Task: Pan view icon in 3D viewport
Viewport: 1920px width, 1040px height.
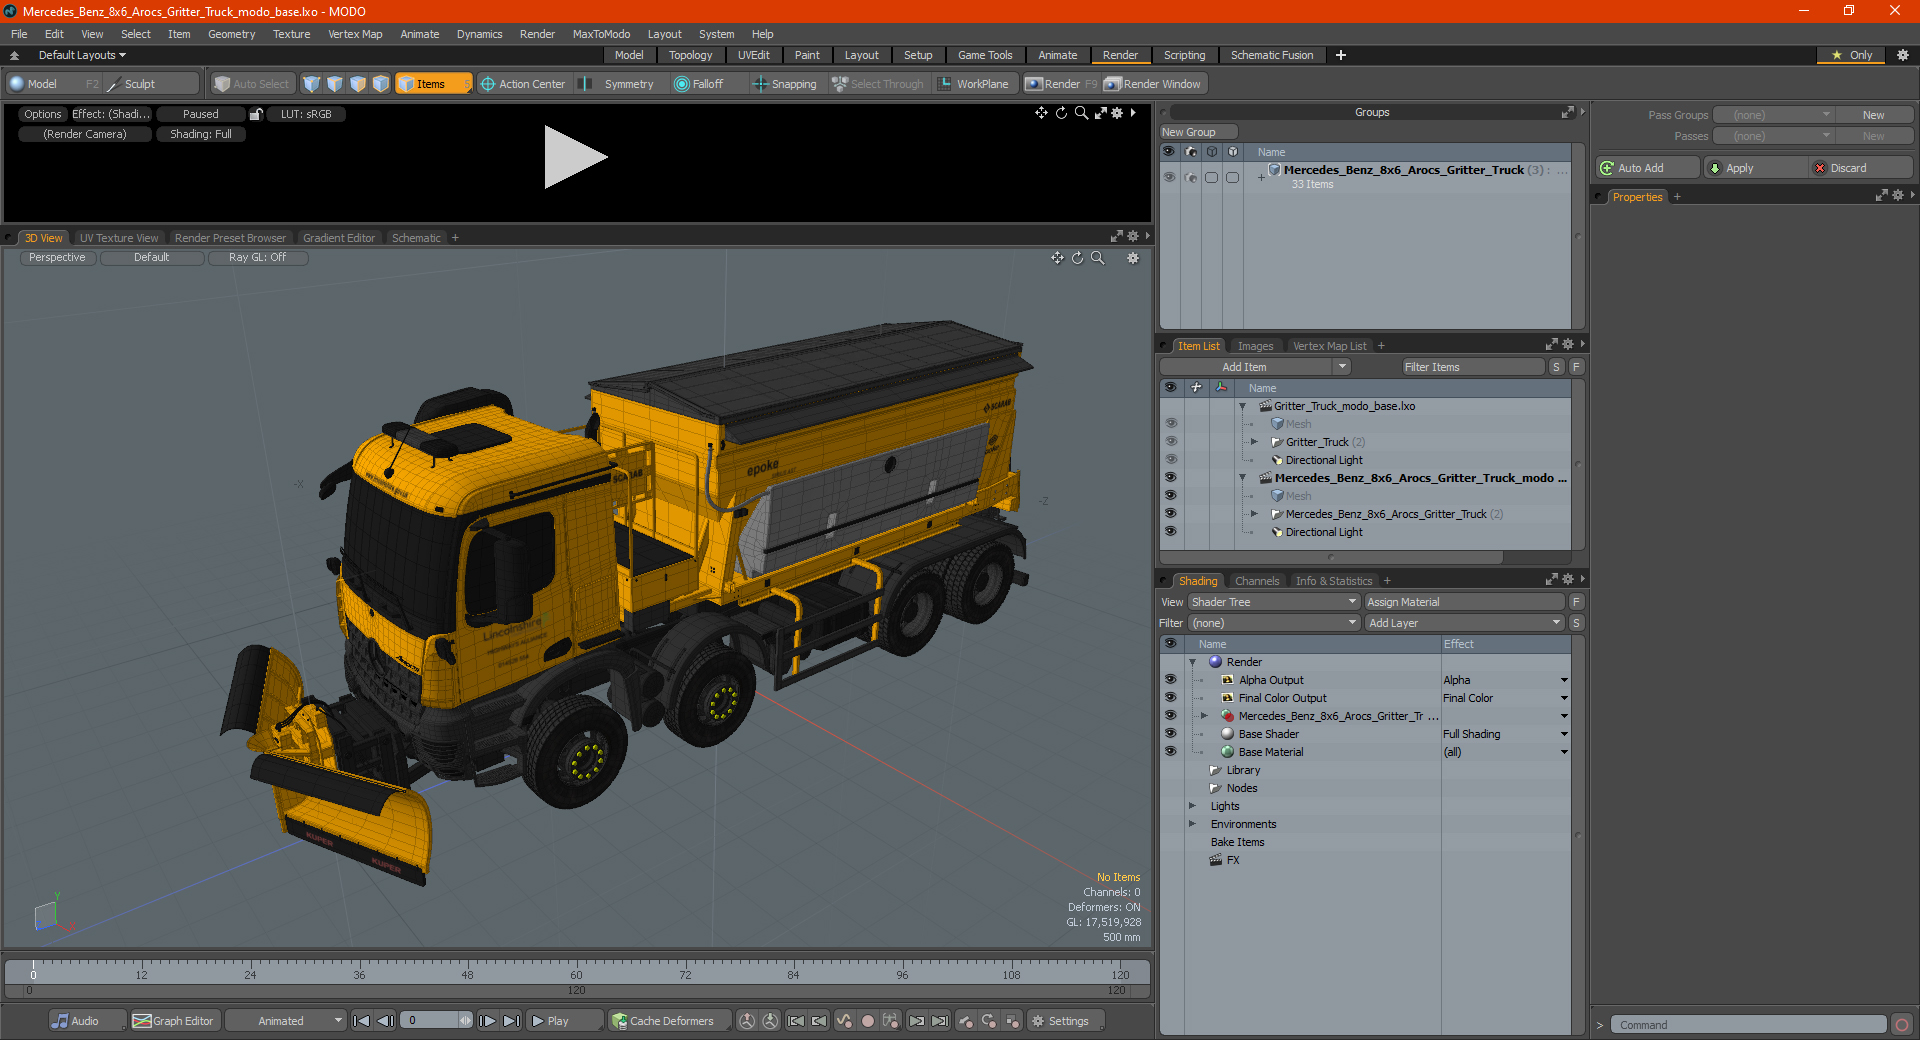Action: (1057, 258)
